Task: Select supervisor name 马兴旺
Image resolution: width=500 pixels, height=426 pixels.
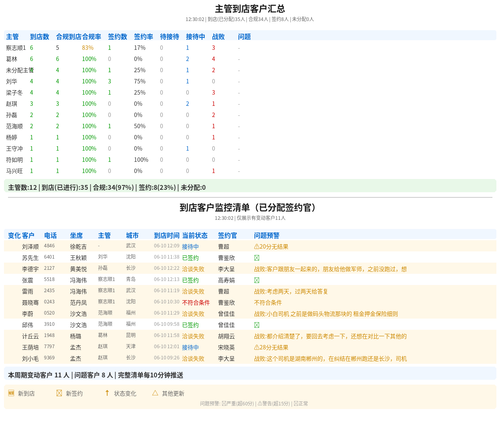Action: (14, 171)
